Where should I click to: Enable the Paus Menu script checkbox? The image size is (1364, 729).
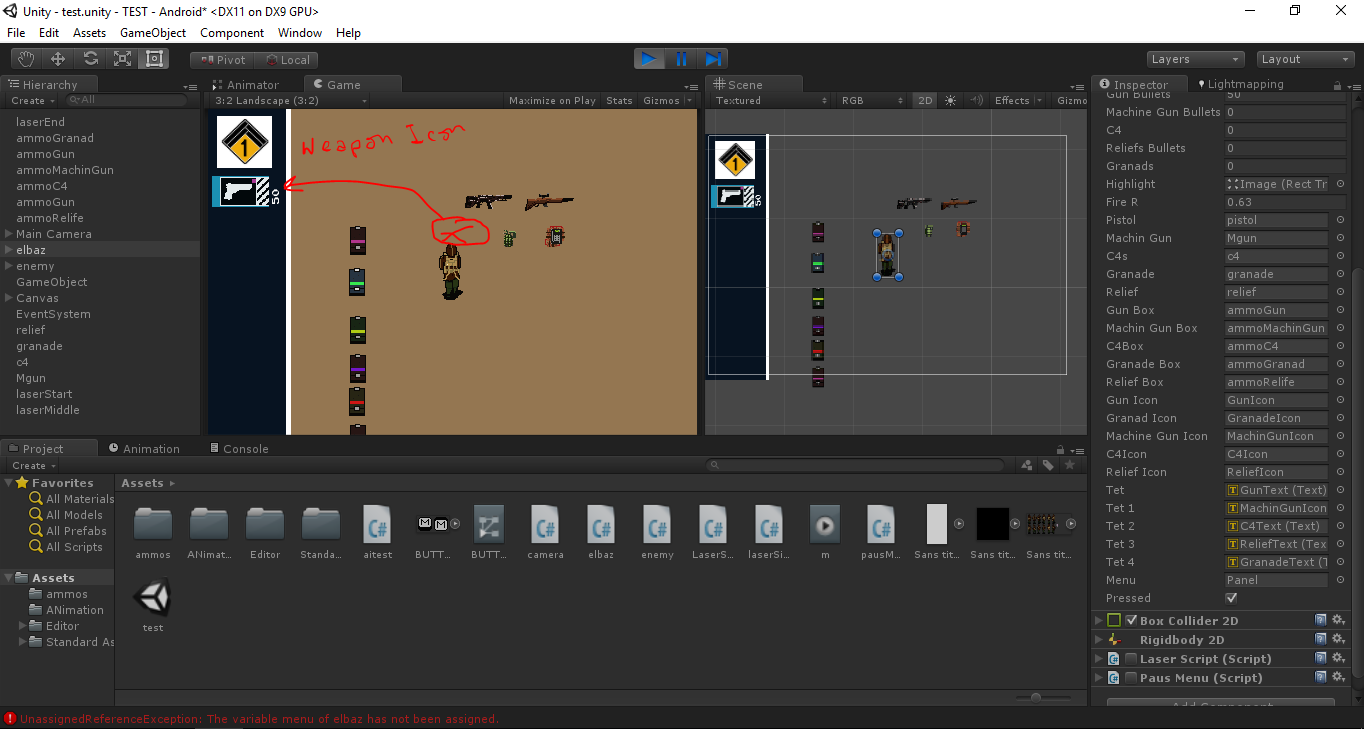point(1131,678)
